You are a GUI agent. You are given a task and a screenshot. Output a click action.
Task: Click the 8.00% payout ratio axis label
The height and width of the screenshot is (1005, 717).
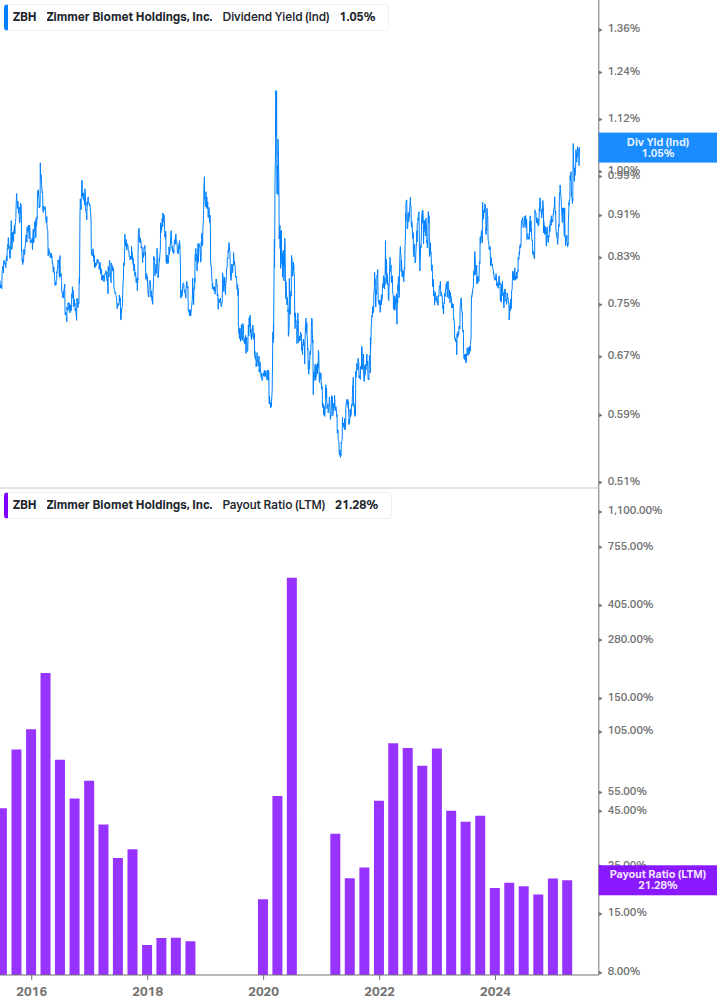(623, 971)
